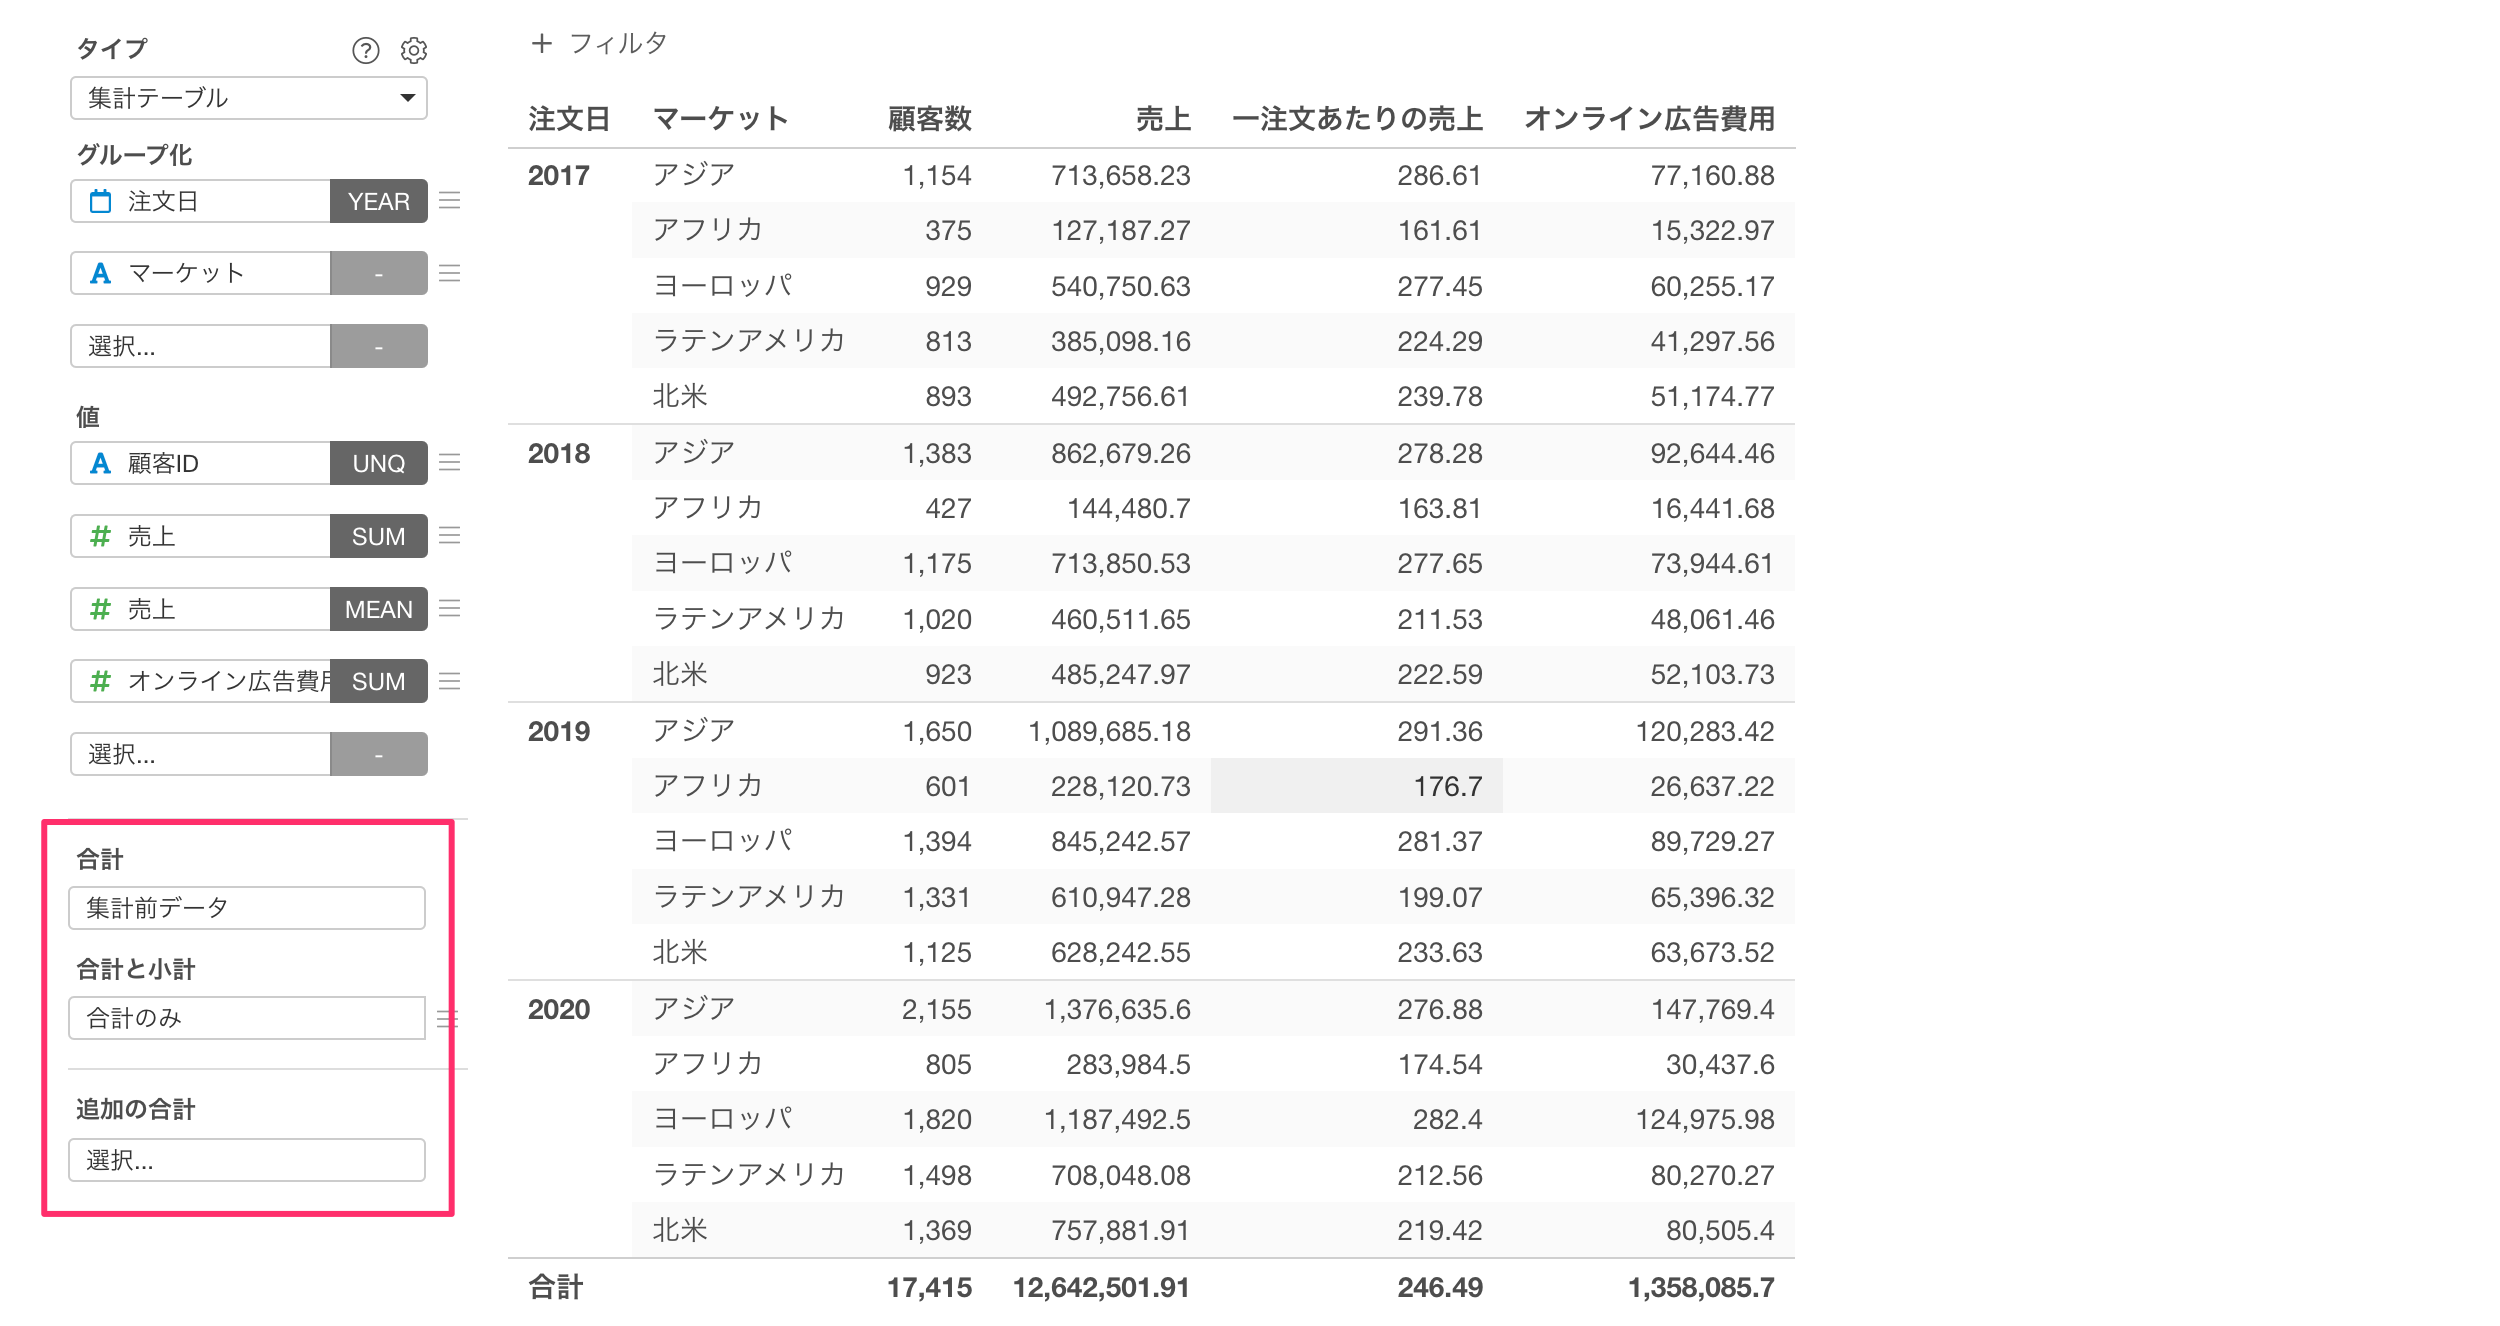Open the help question mark icon

(366, 50)
